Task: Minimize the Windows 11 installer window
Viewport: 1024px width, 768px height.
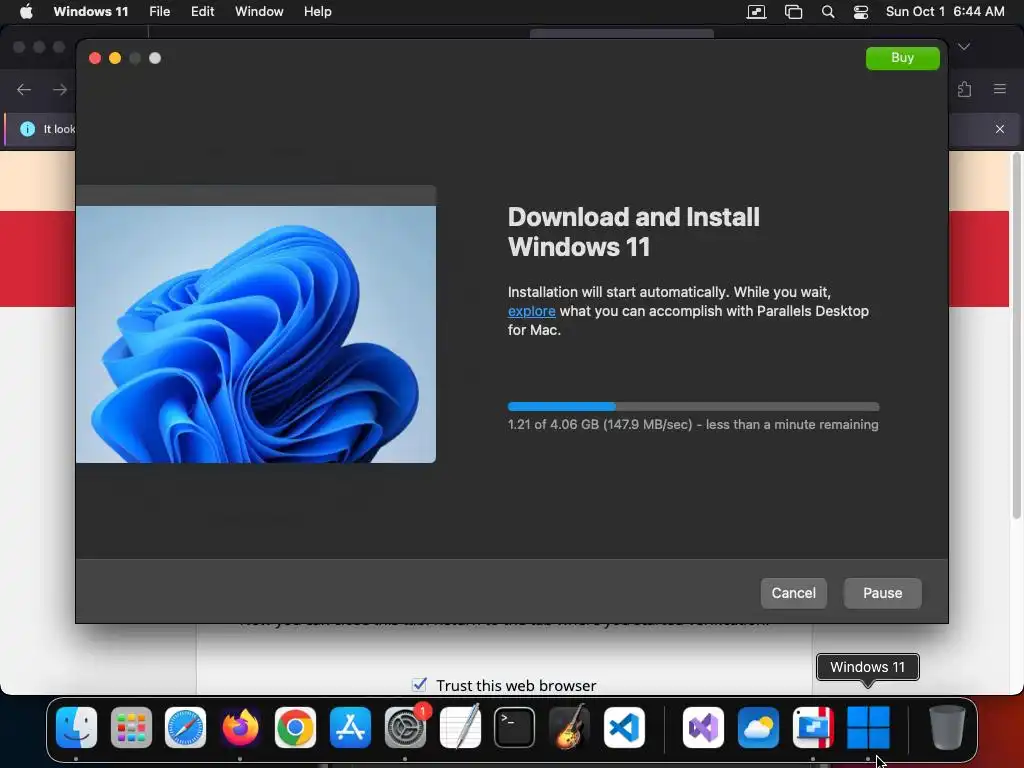Action: [x=115, y=58]
